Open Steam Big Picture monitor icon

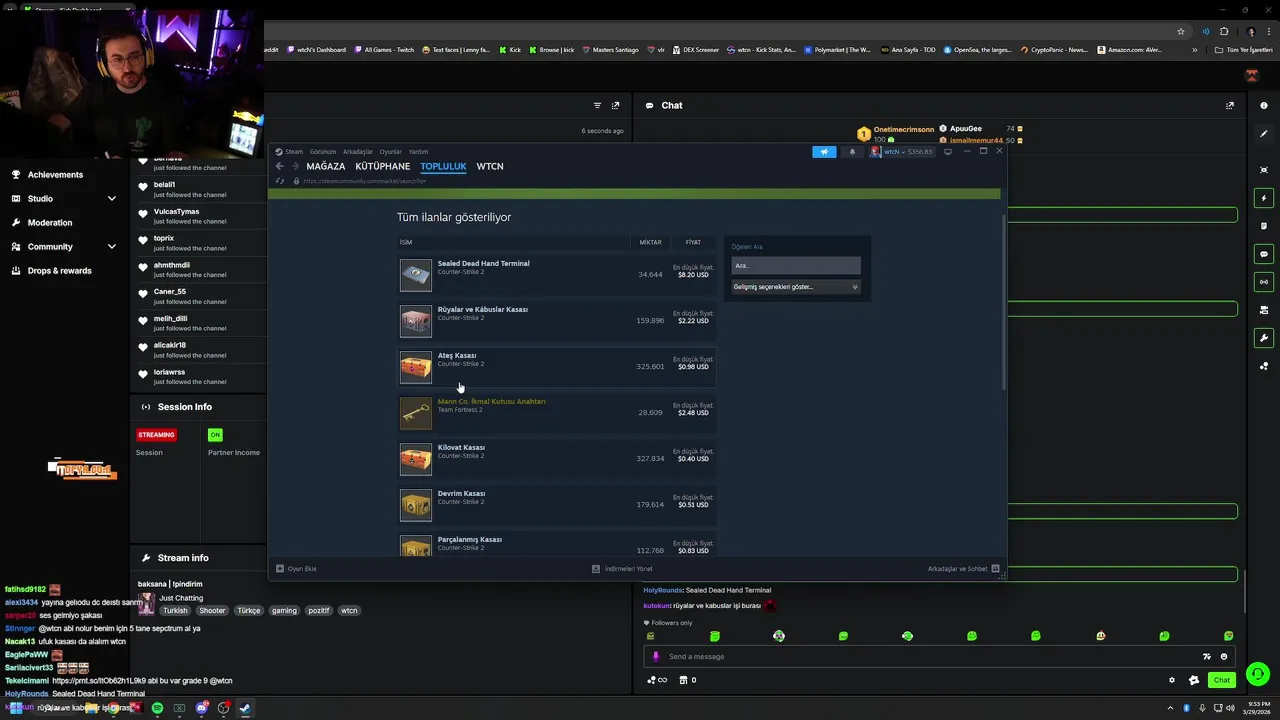948,152
